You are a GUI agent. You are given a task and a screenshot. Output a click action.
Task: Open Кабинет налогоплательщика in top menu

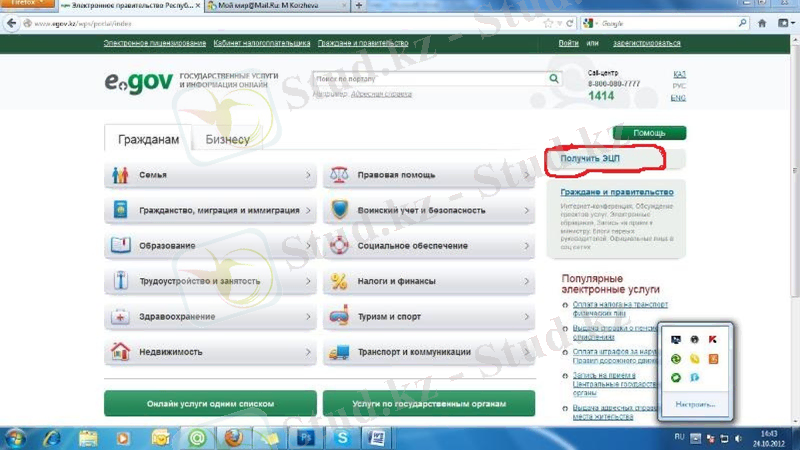262,43
